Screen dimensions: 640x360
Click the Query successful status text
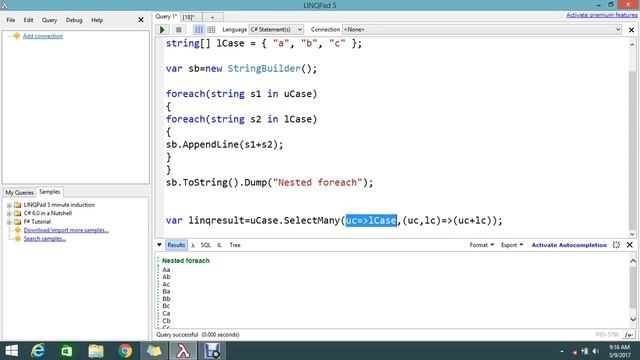198,335
